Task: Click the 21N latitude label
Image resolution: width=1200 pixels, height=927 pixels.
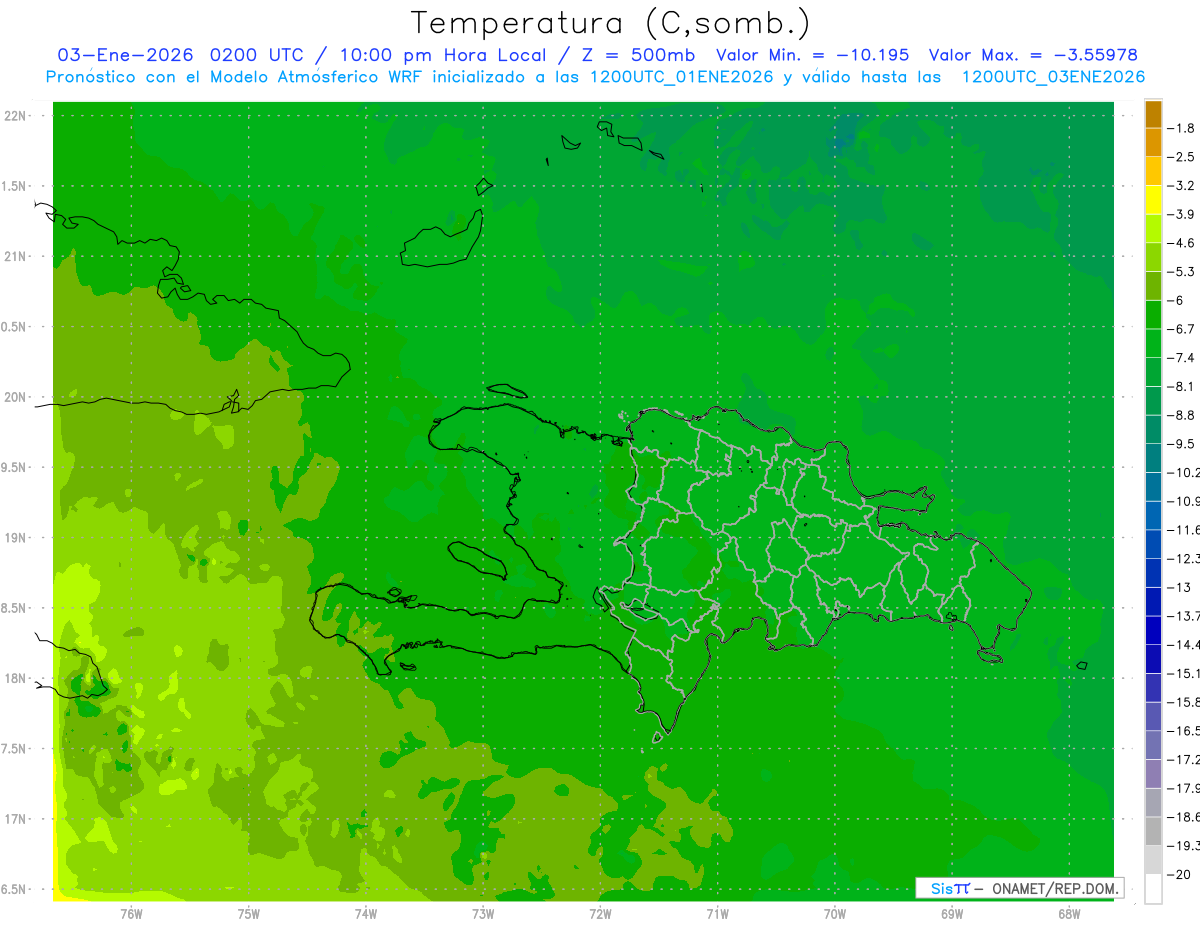Action: point(17,257)
